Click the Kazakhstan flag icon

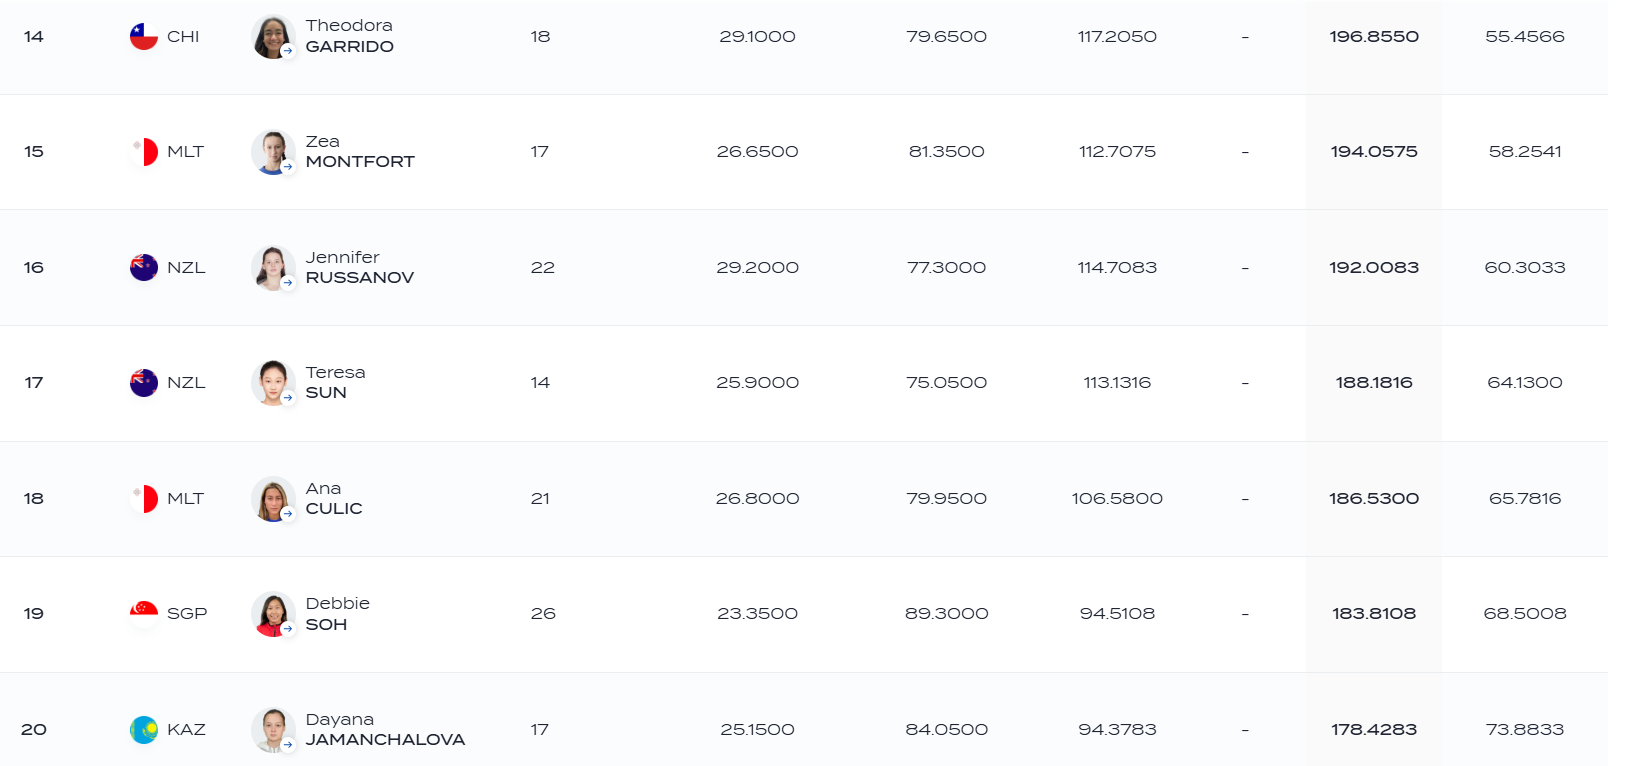tap(144, 730)
